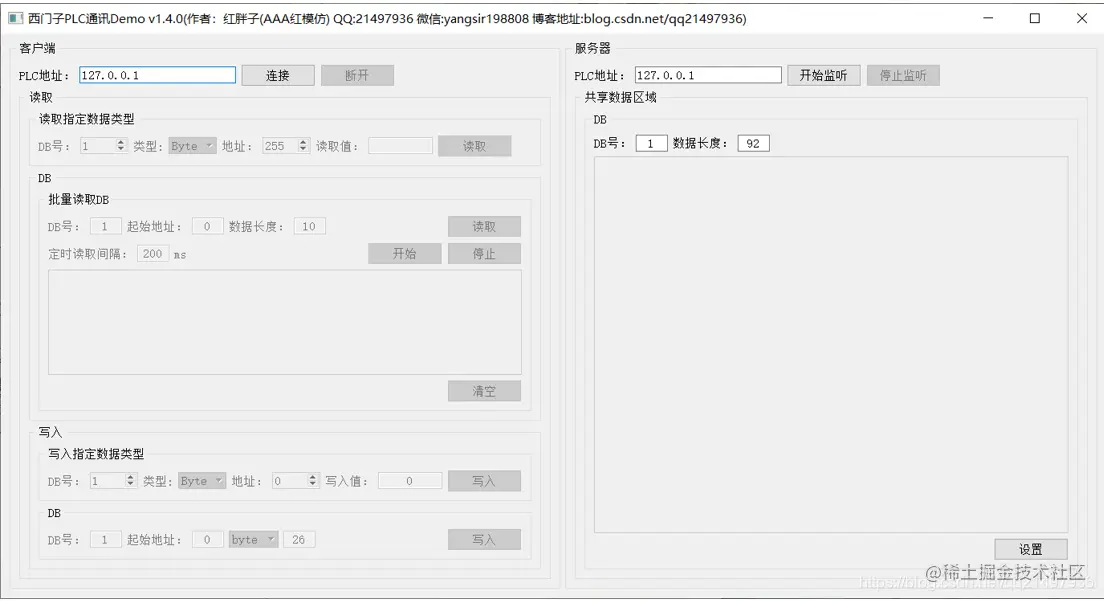The image size is (1104, 601).
Task: Click the 设置 button in the server panel
Action: pyautogui.click(x=1030, y=548)
